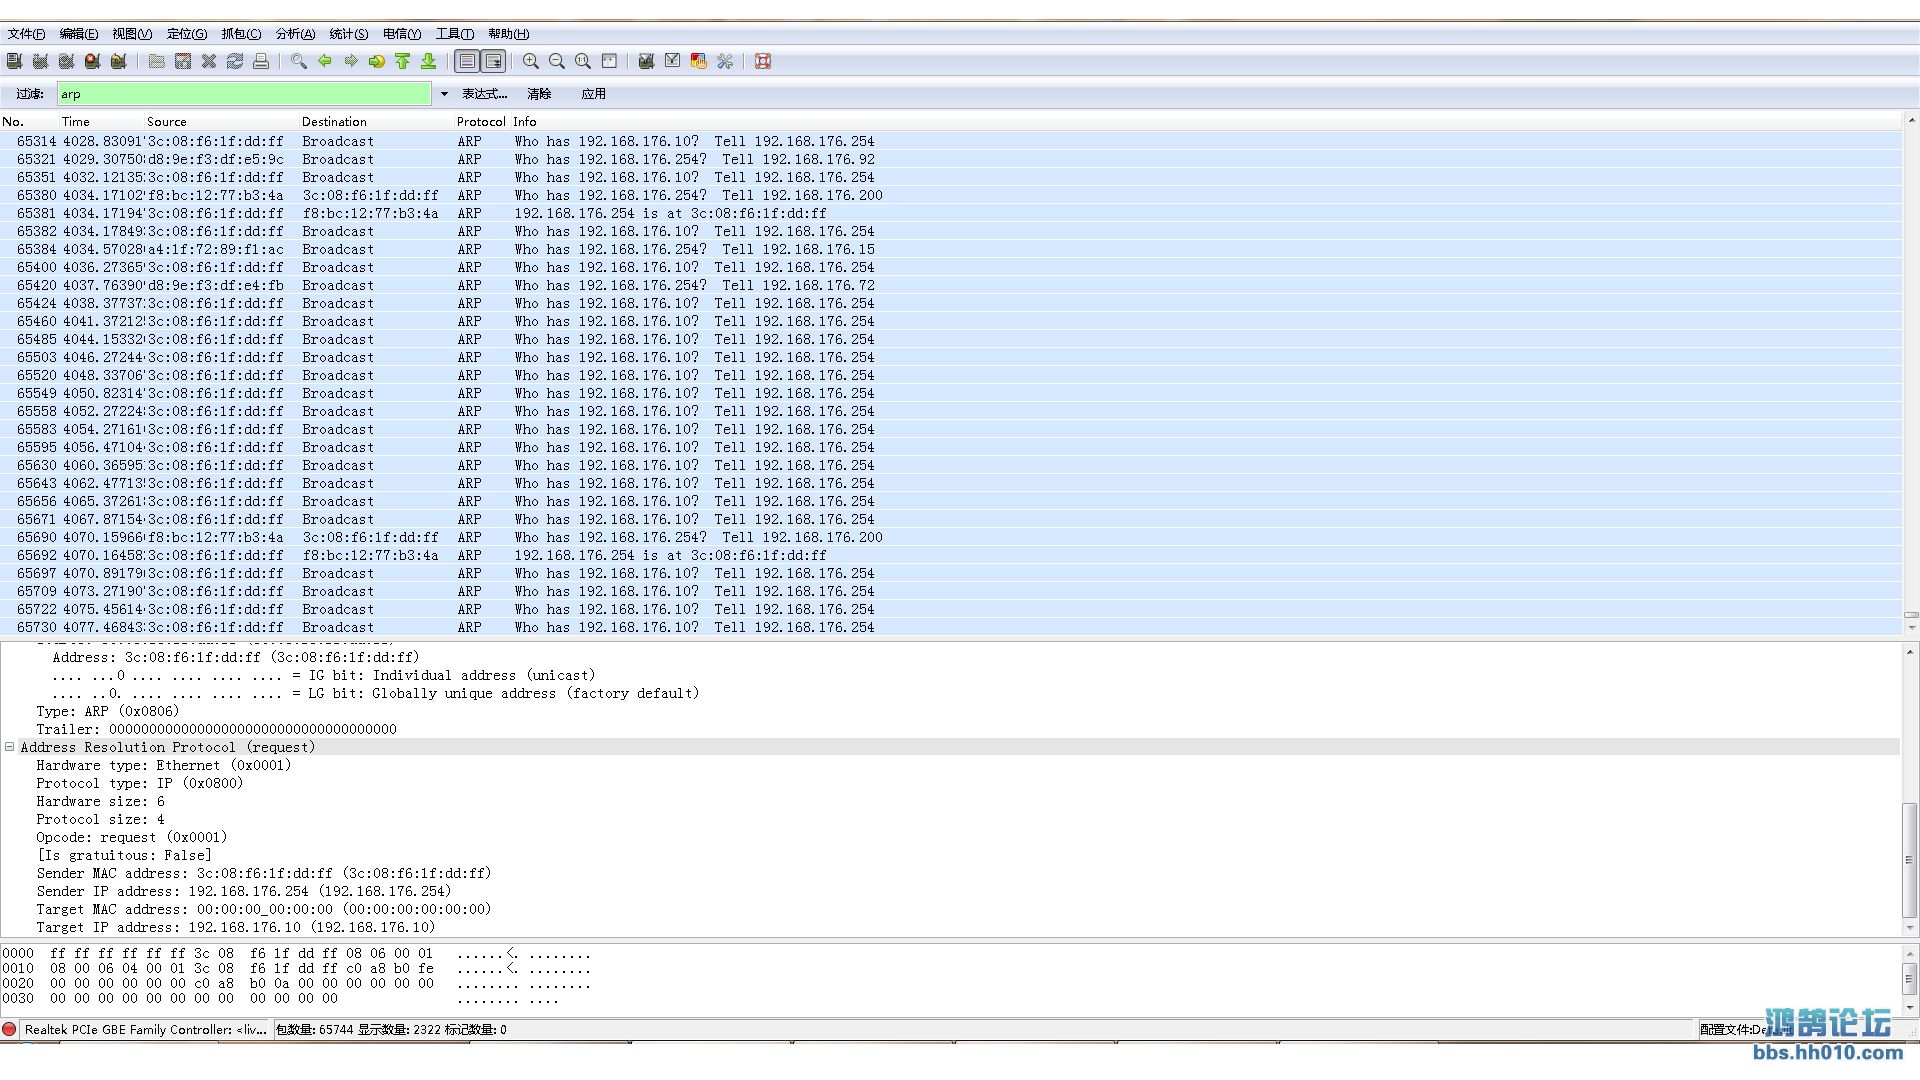Select the Opcode: request (0x0001) line
The height and width of the screenshot is (1080, 1920).
pyautogui.click(x=132, y=837)
